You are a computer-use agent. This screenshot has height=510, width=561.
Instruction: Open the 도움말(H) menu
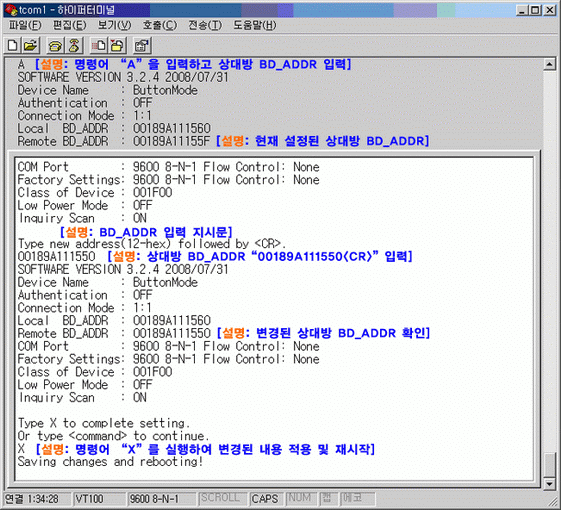pos(255,25)
